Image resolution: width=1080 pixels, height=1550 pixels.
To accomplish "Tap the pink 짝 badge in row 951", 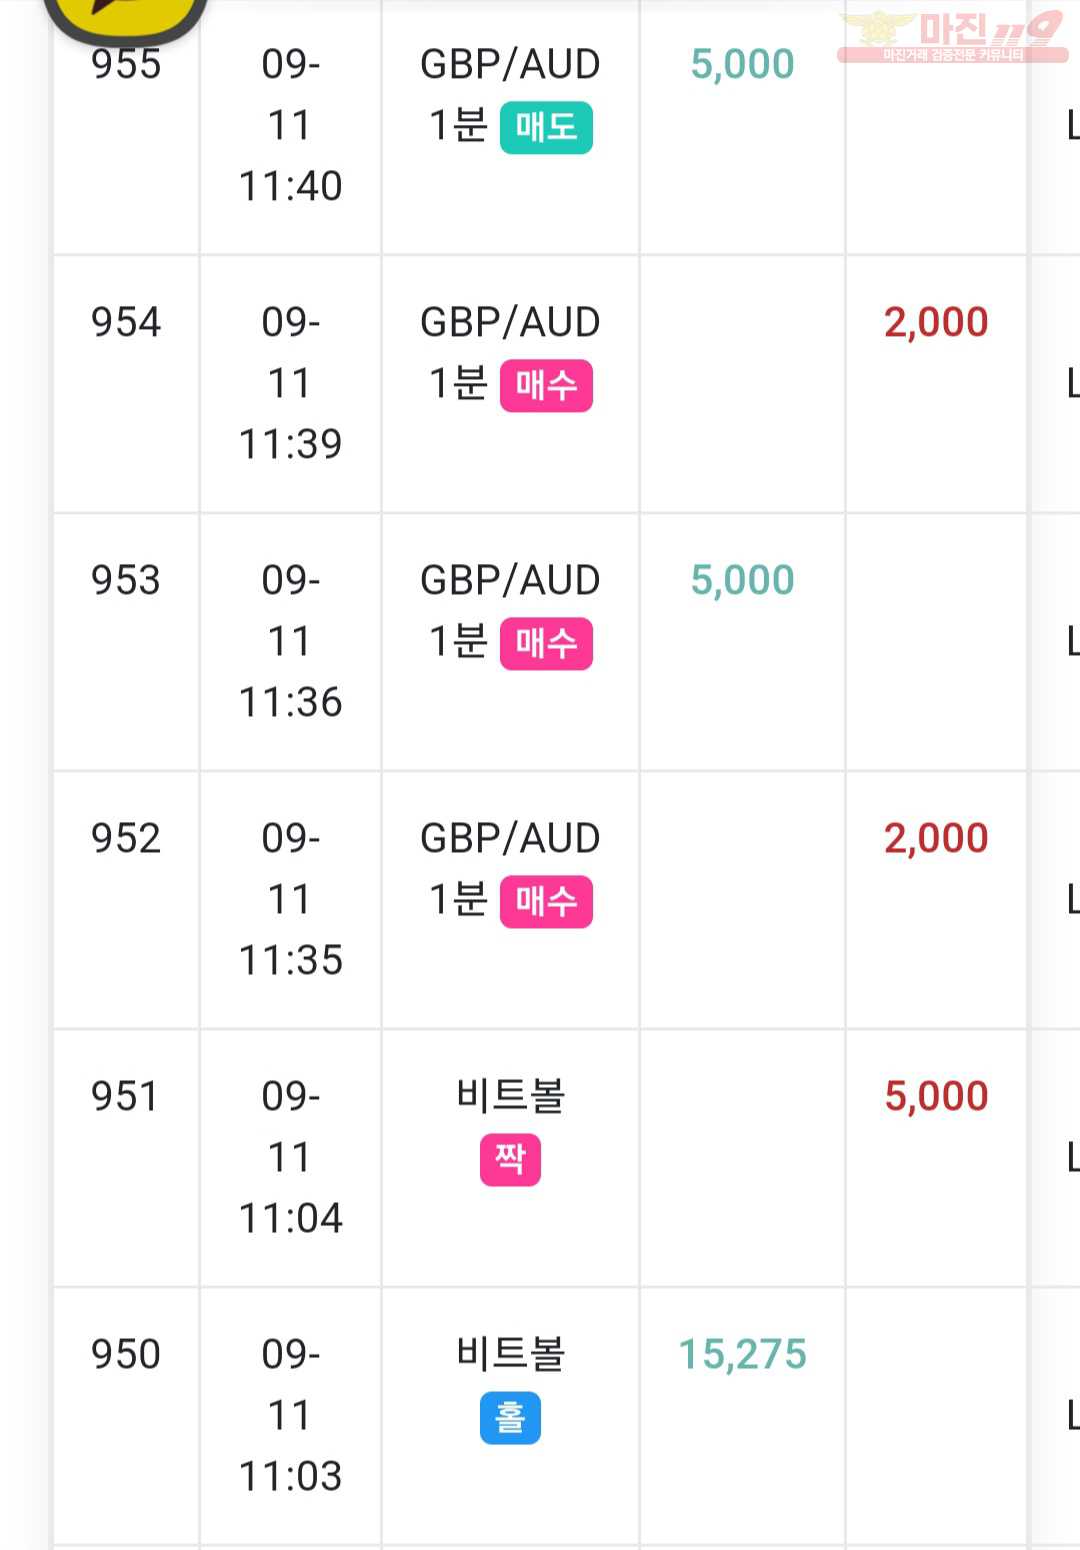I will point(510,1160).
